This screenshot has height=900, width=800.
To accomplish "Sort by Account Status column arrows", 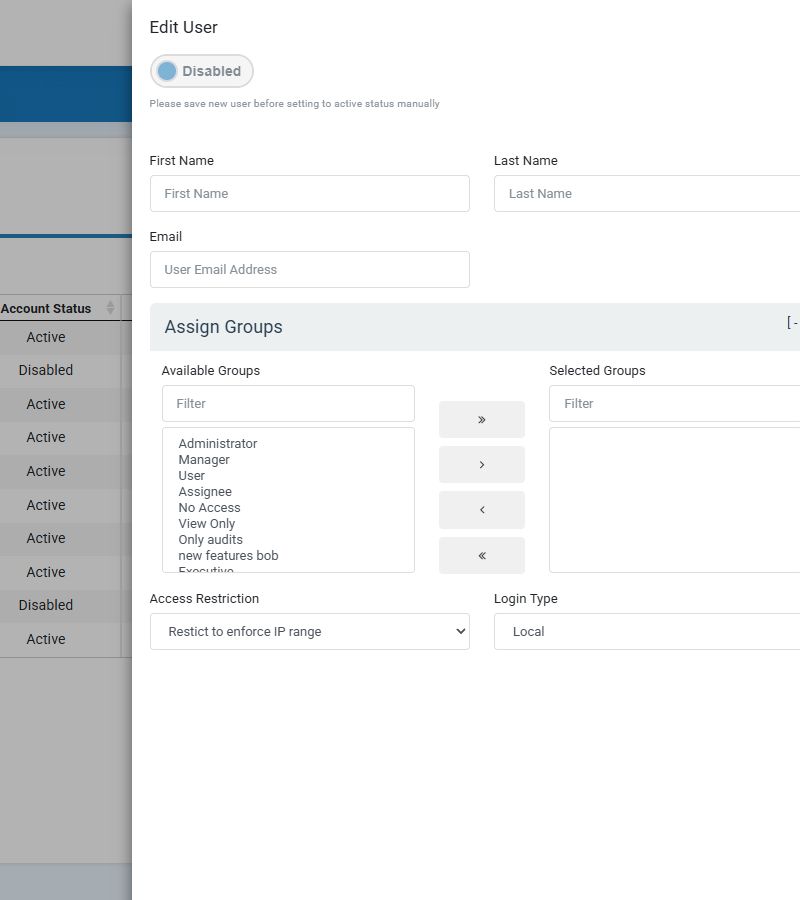I will pyautogui.click(x=110, y=308).
